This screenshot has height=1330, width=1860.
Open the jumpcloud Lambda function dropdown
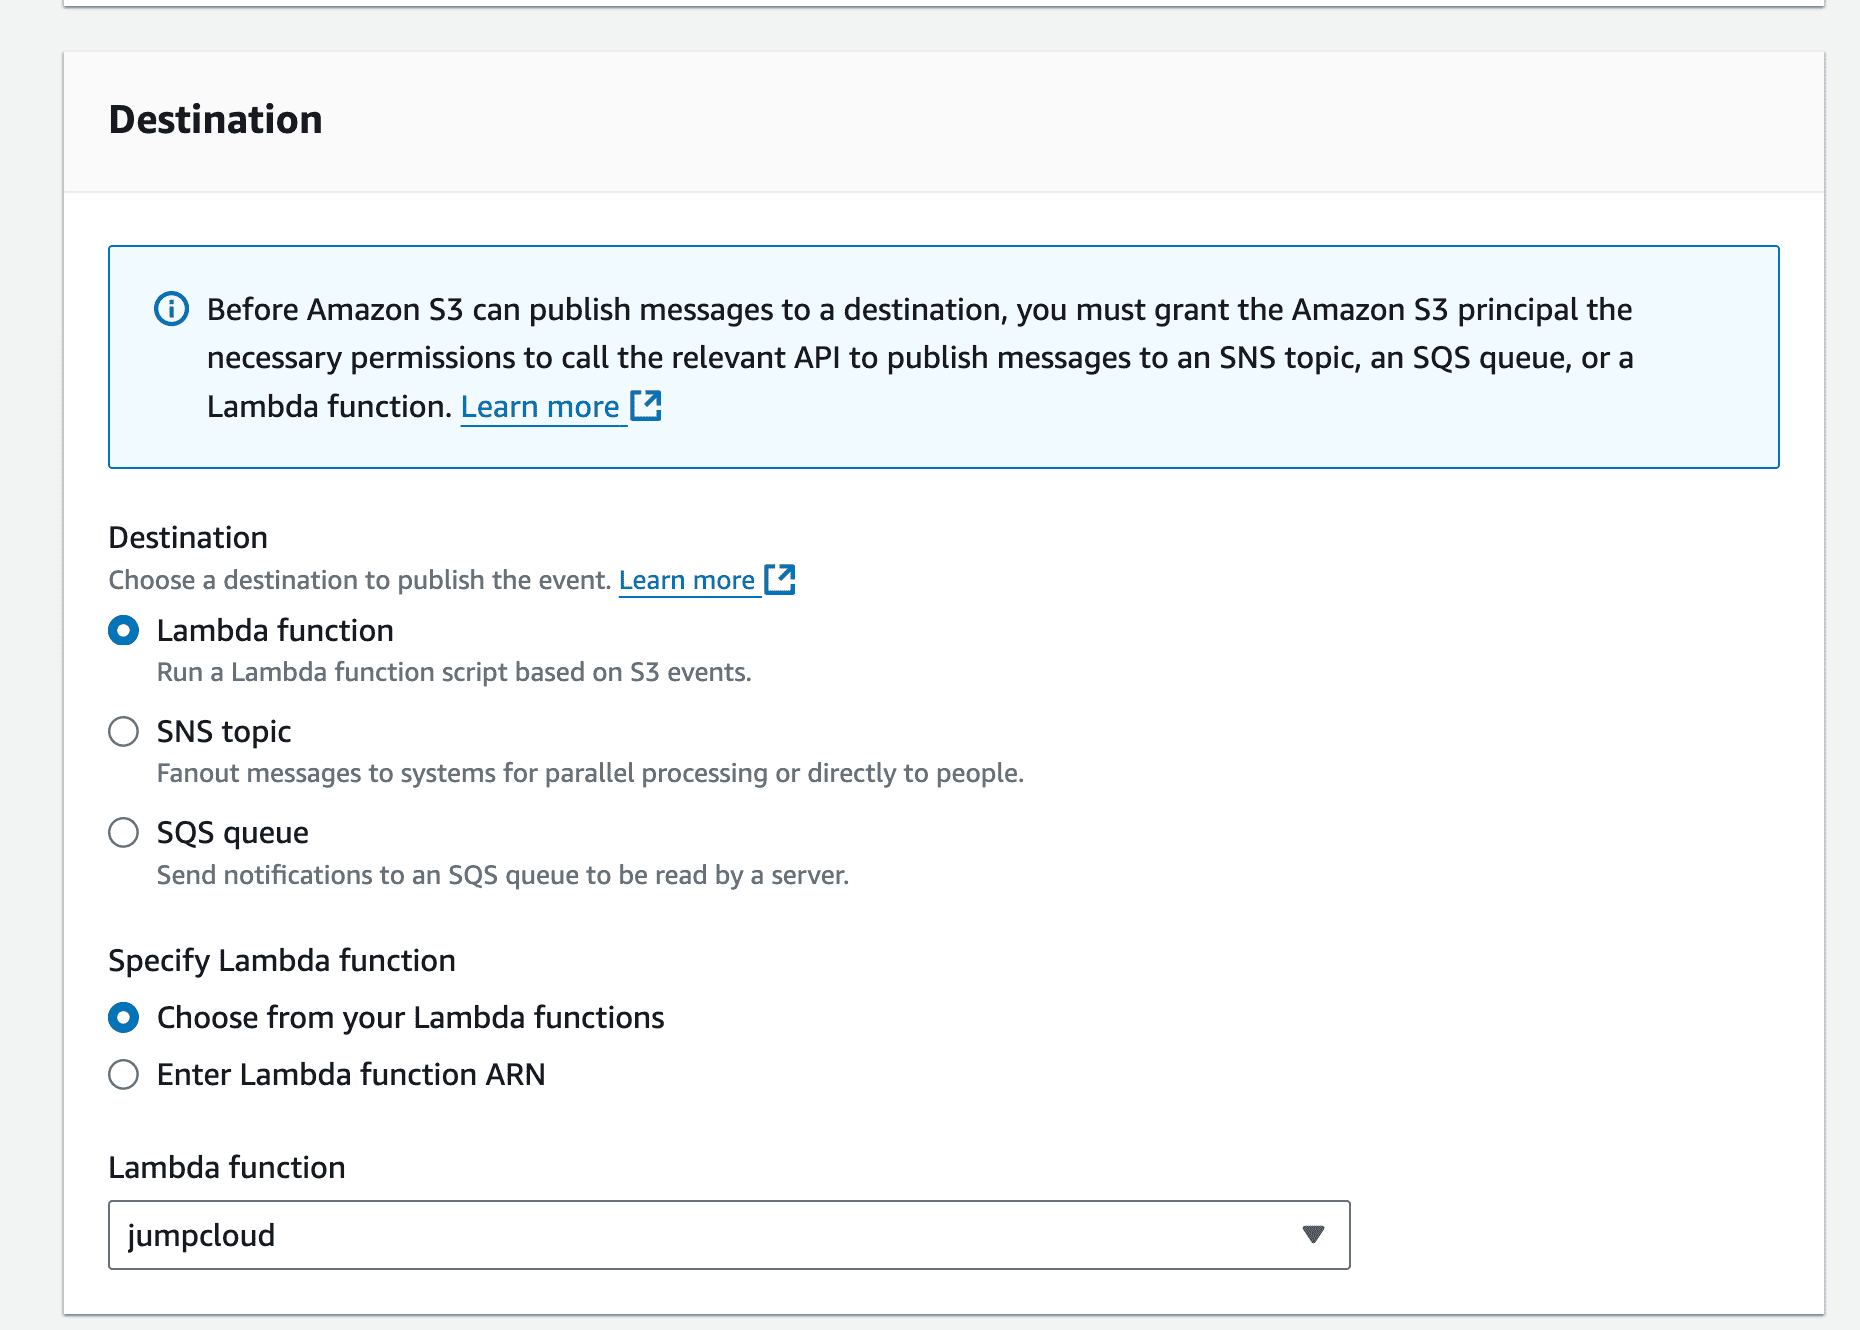(x=700, y=1235)
